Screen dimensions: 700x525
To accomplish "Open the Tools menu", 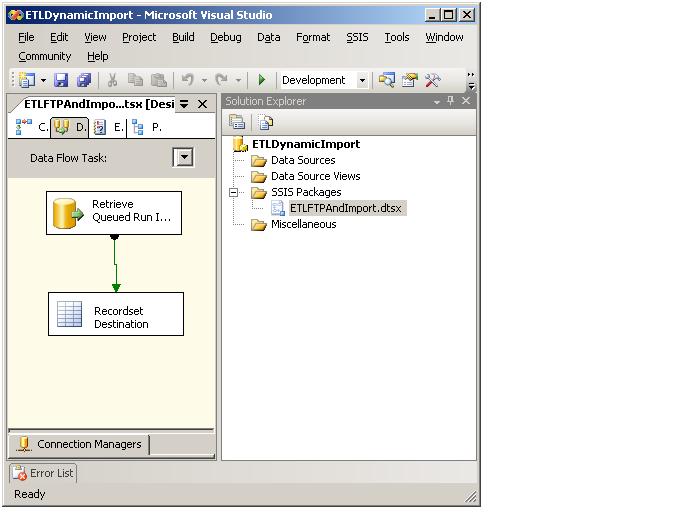I will tap(397, 38).
